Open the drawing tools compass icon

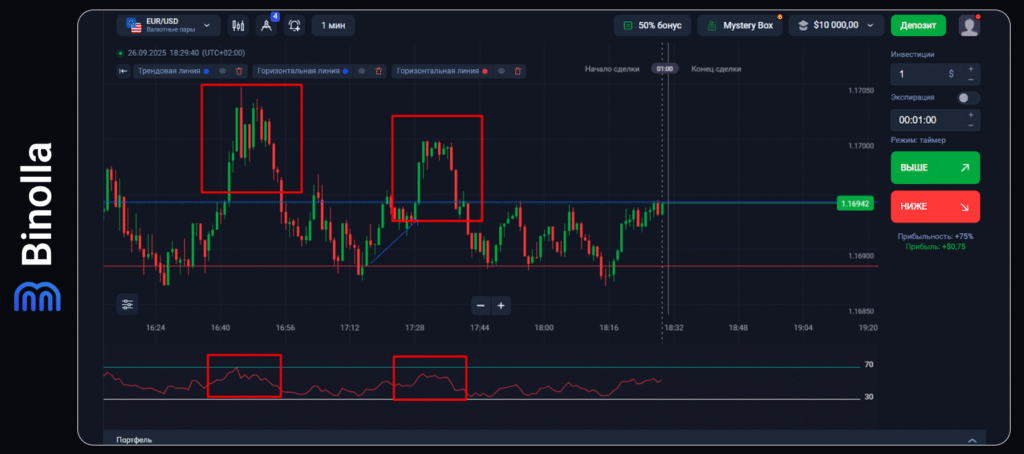coord(266,26)
